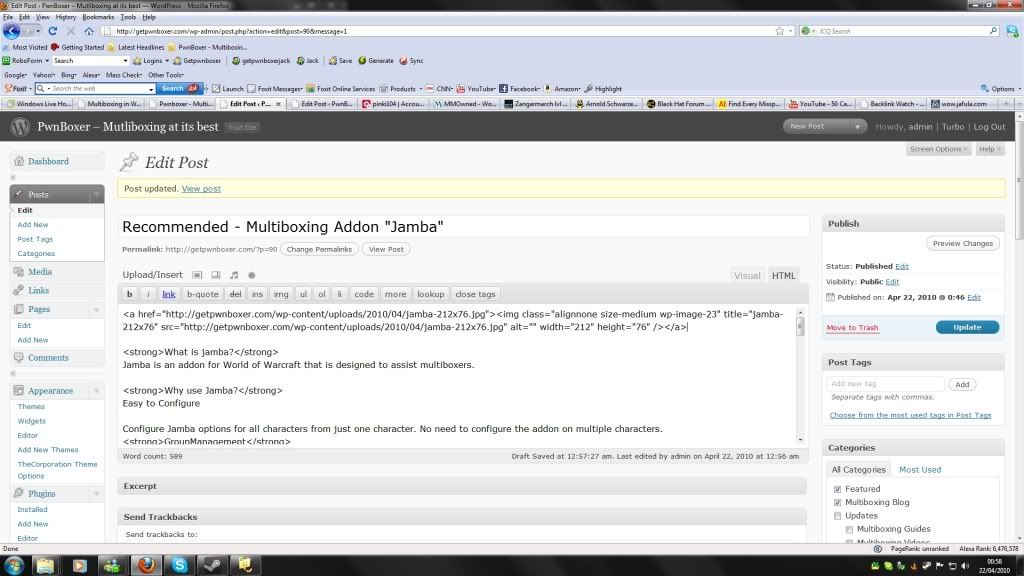The image size is (1024, 576).
Task: Switch categories to Most Used tab
Action: (x=920, y=470)
